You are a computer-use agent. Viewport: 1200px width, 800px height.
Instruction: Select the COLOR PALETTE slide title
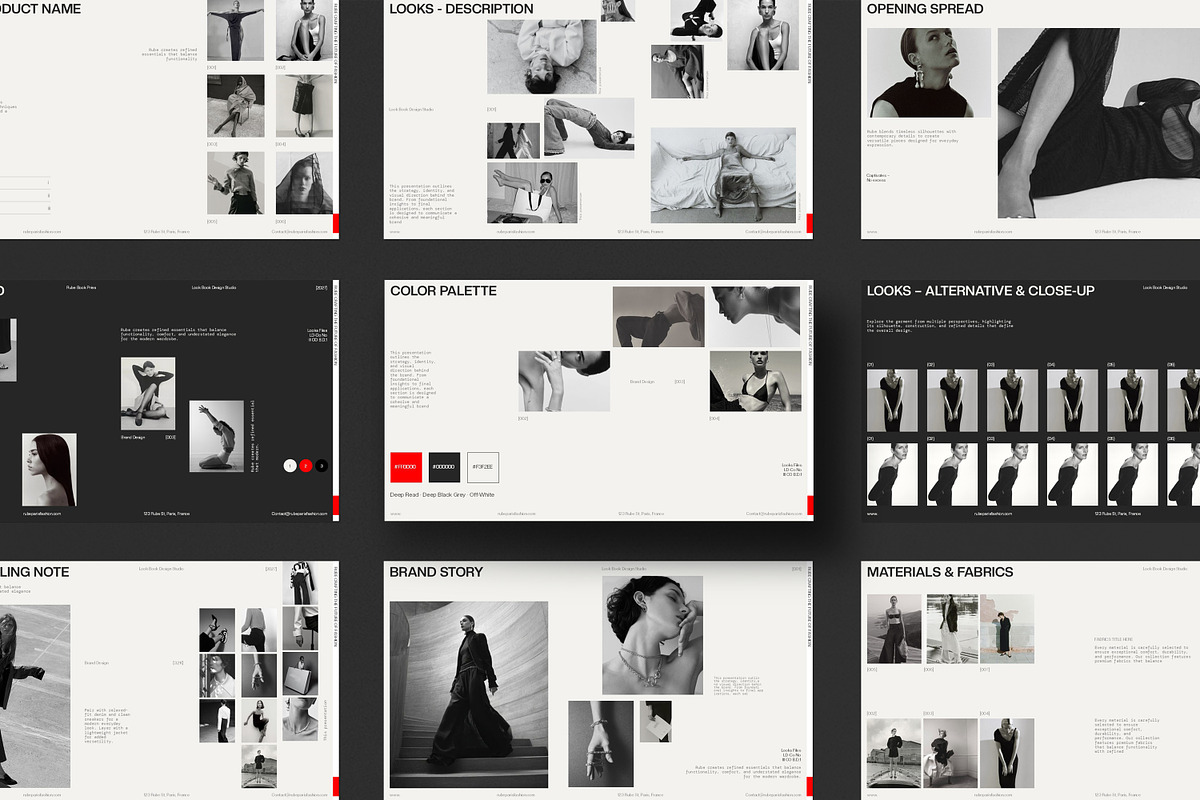click(x=443, y=291)
